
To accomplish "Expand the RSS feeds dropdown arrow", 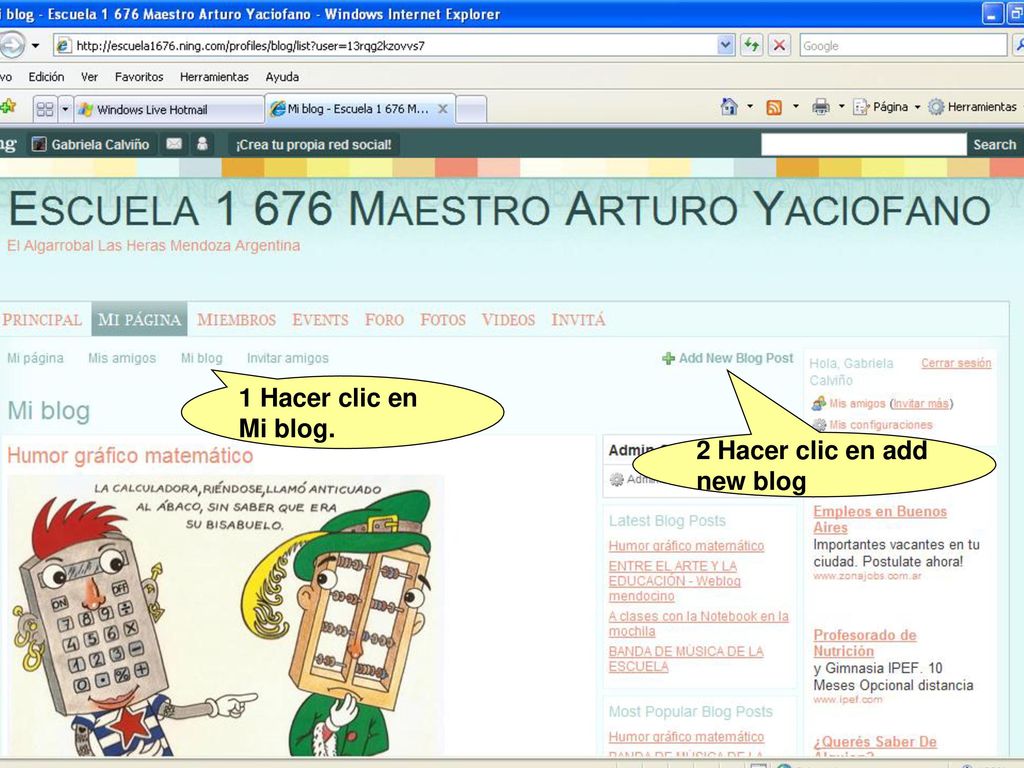I will click(795, 106).
